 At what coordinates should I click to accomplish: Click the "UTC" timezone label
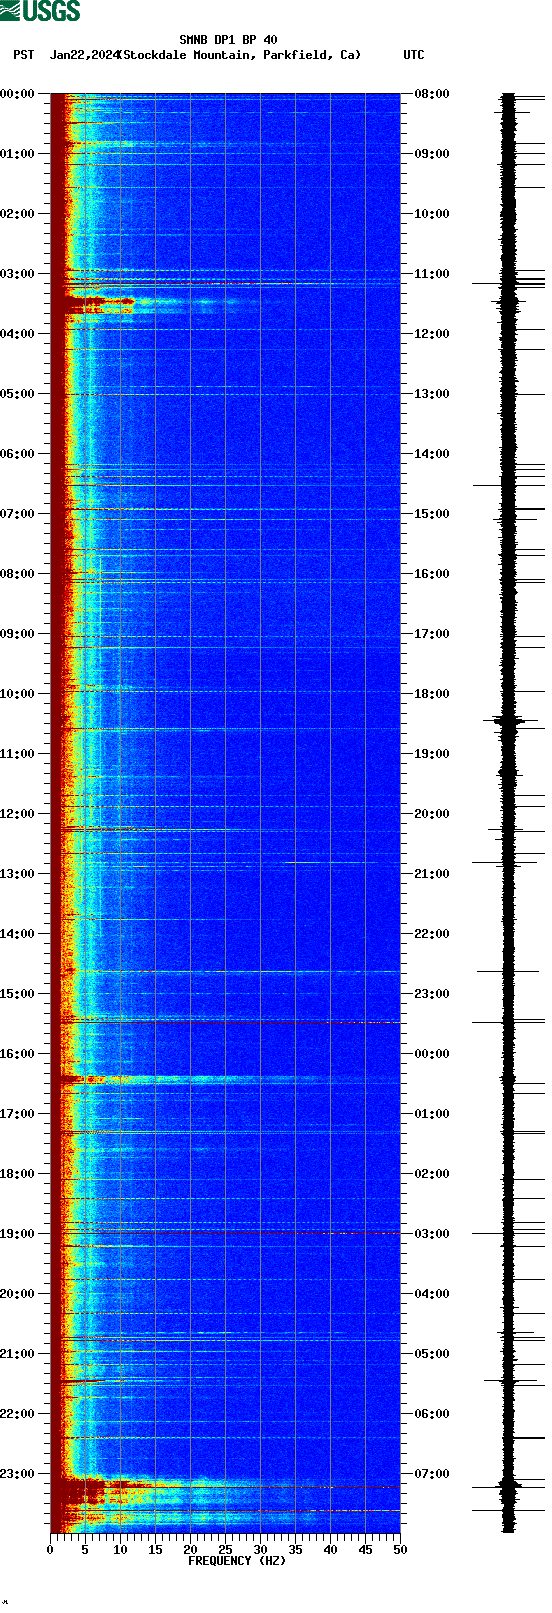(x=413, y=55)
